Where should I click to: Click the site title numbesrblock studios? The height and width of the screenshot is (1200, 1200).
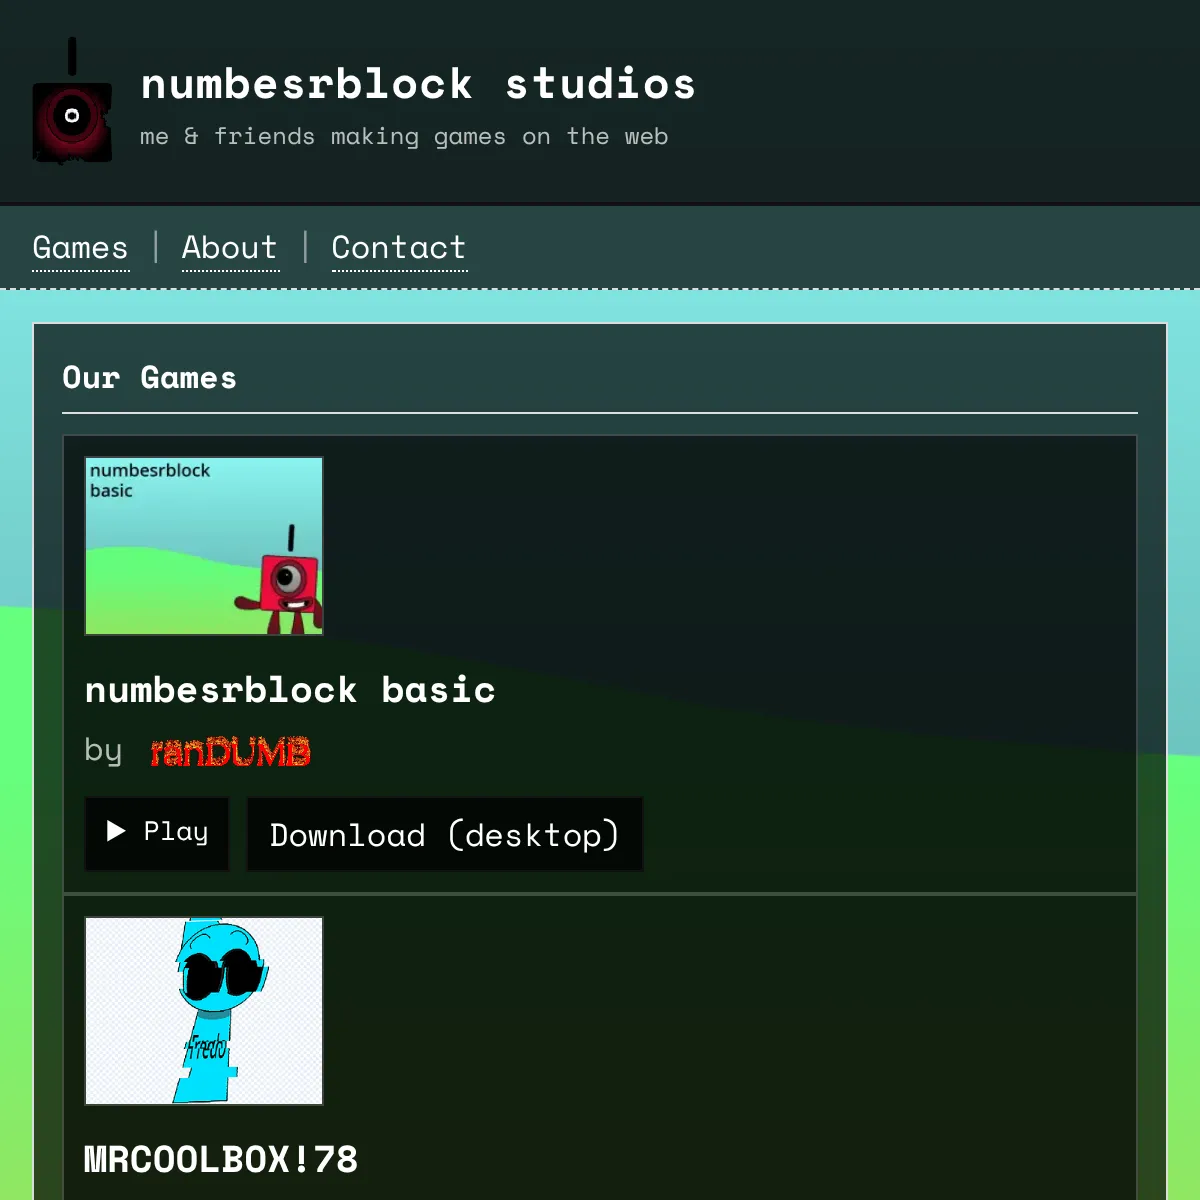(x=418, y=84)
